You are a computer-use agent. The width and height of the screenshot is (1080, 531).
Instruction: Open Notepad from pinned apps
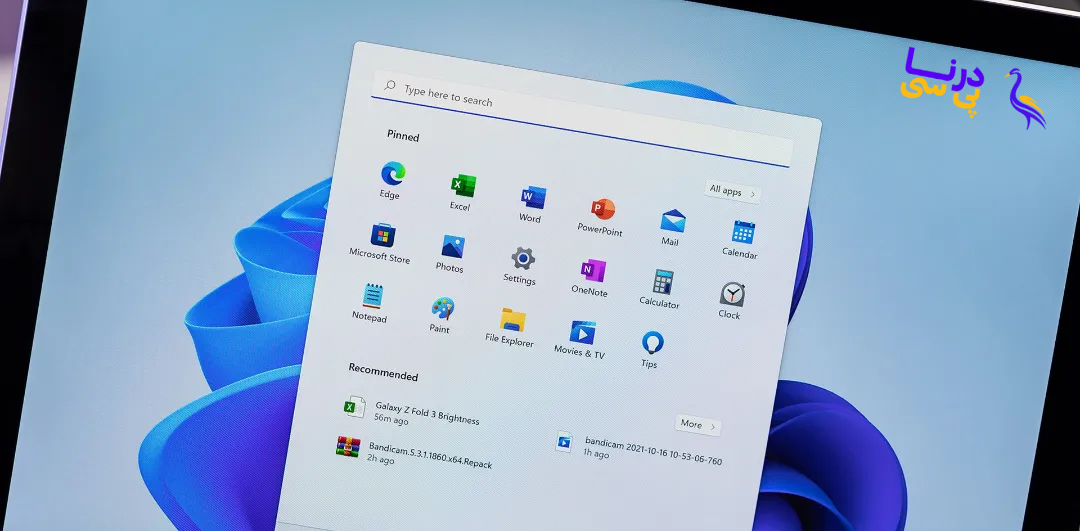372,296
